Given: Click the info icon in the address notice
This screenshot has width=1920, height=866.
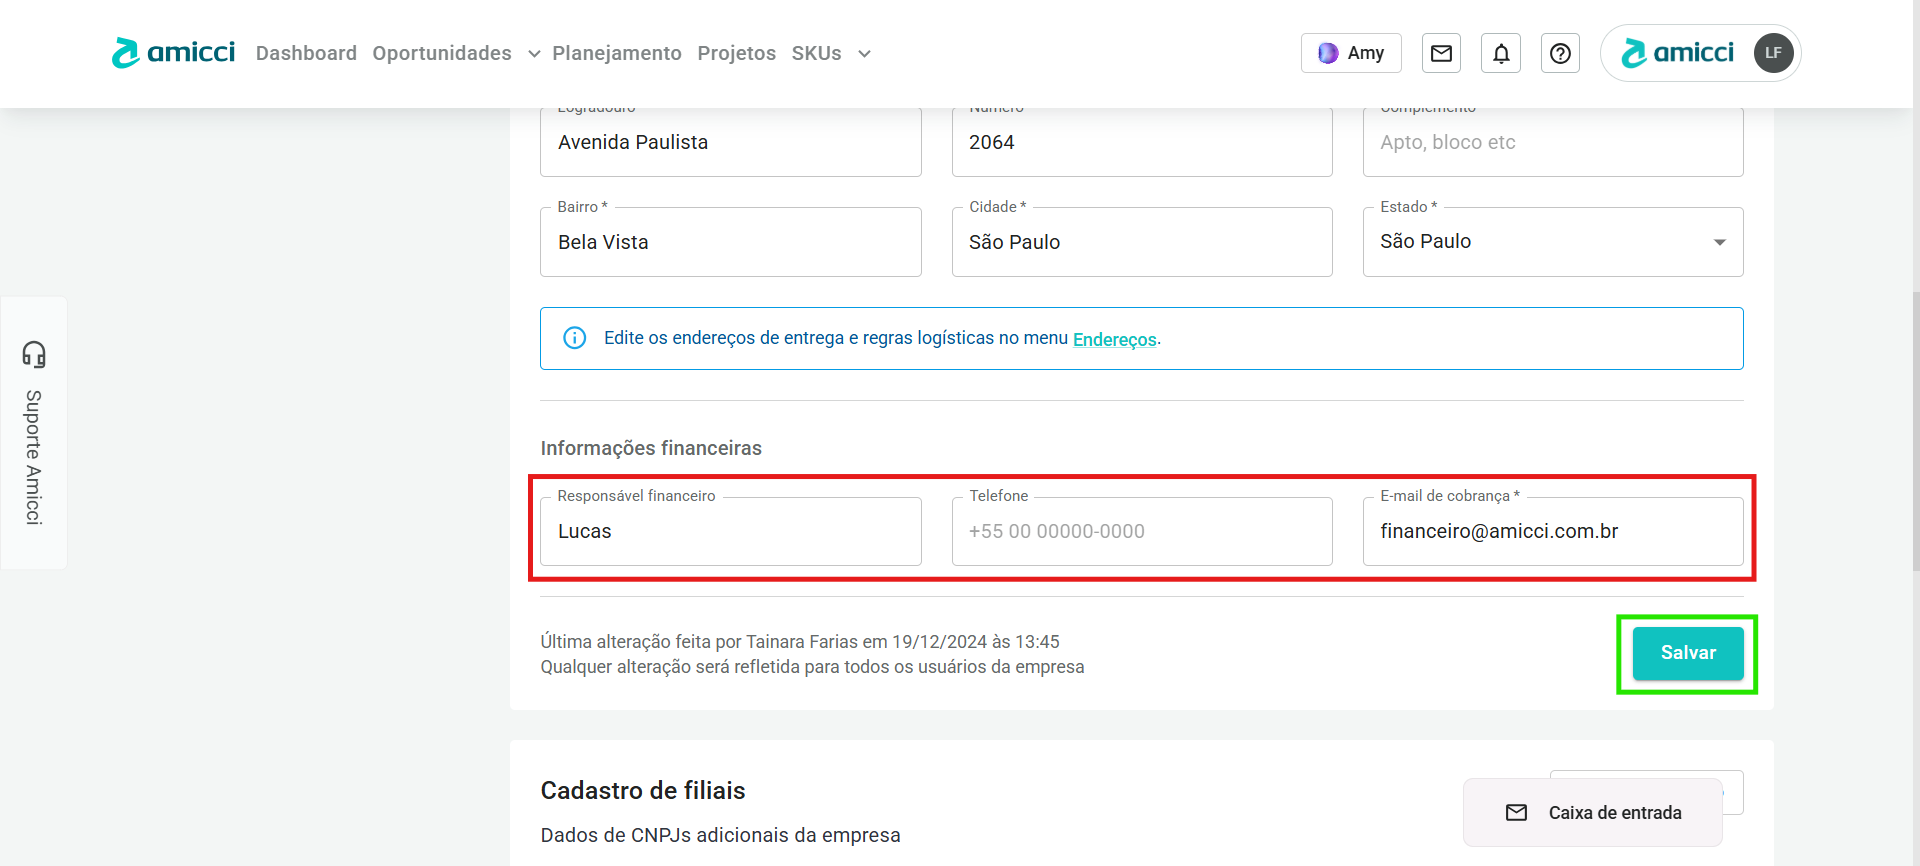Looking at the screenshot, I should coord(574,338).
